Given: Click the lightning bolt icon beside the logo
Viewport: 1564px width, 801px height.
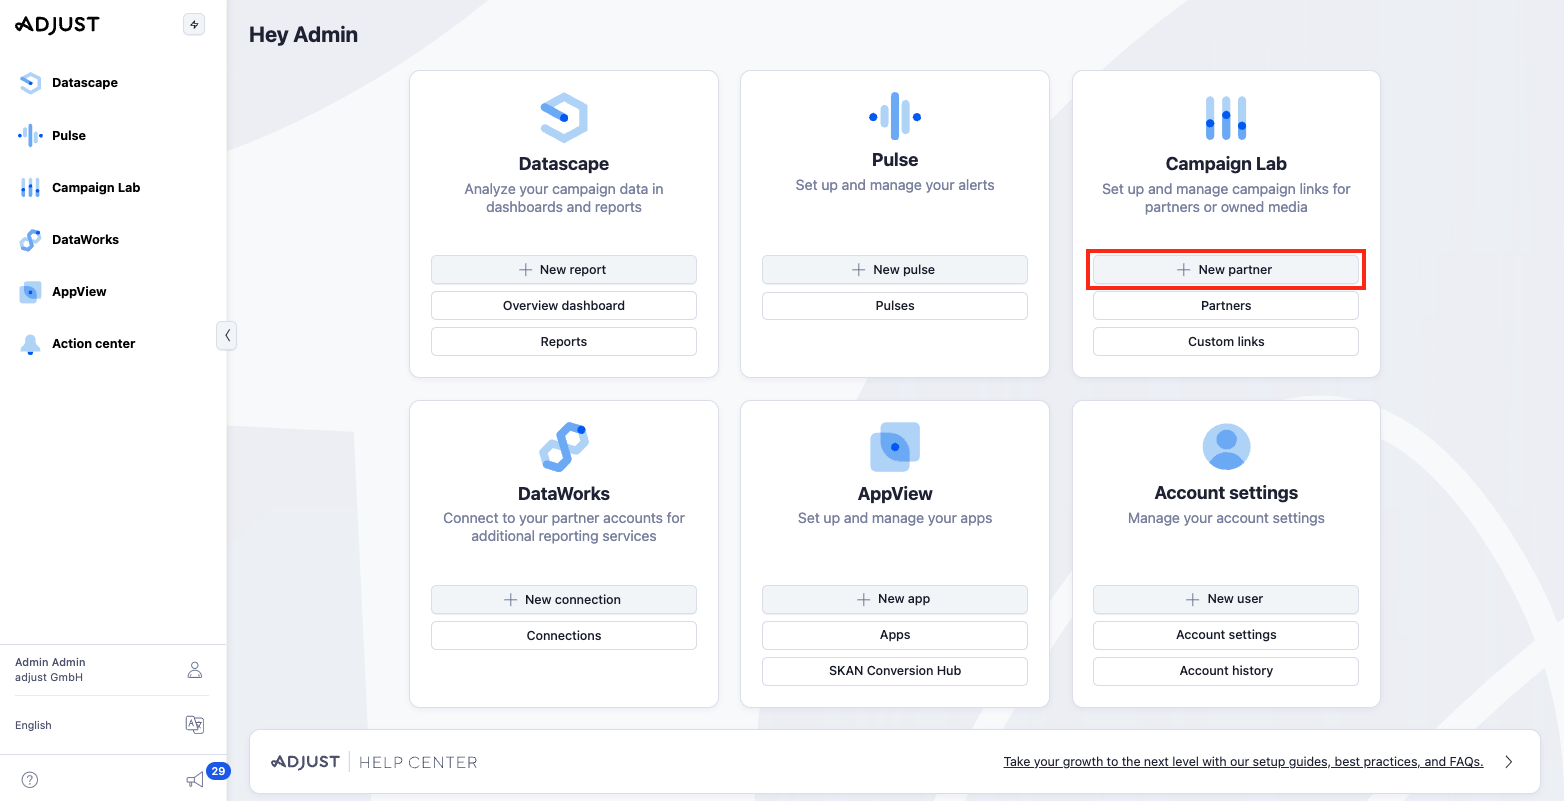Looking at the screenshot, I should click(x=194, y=25).
